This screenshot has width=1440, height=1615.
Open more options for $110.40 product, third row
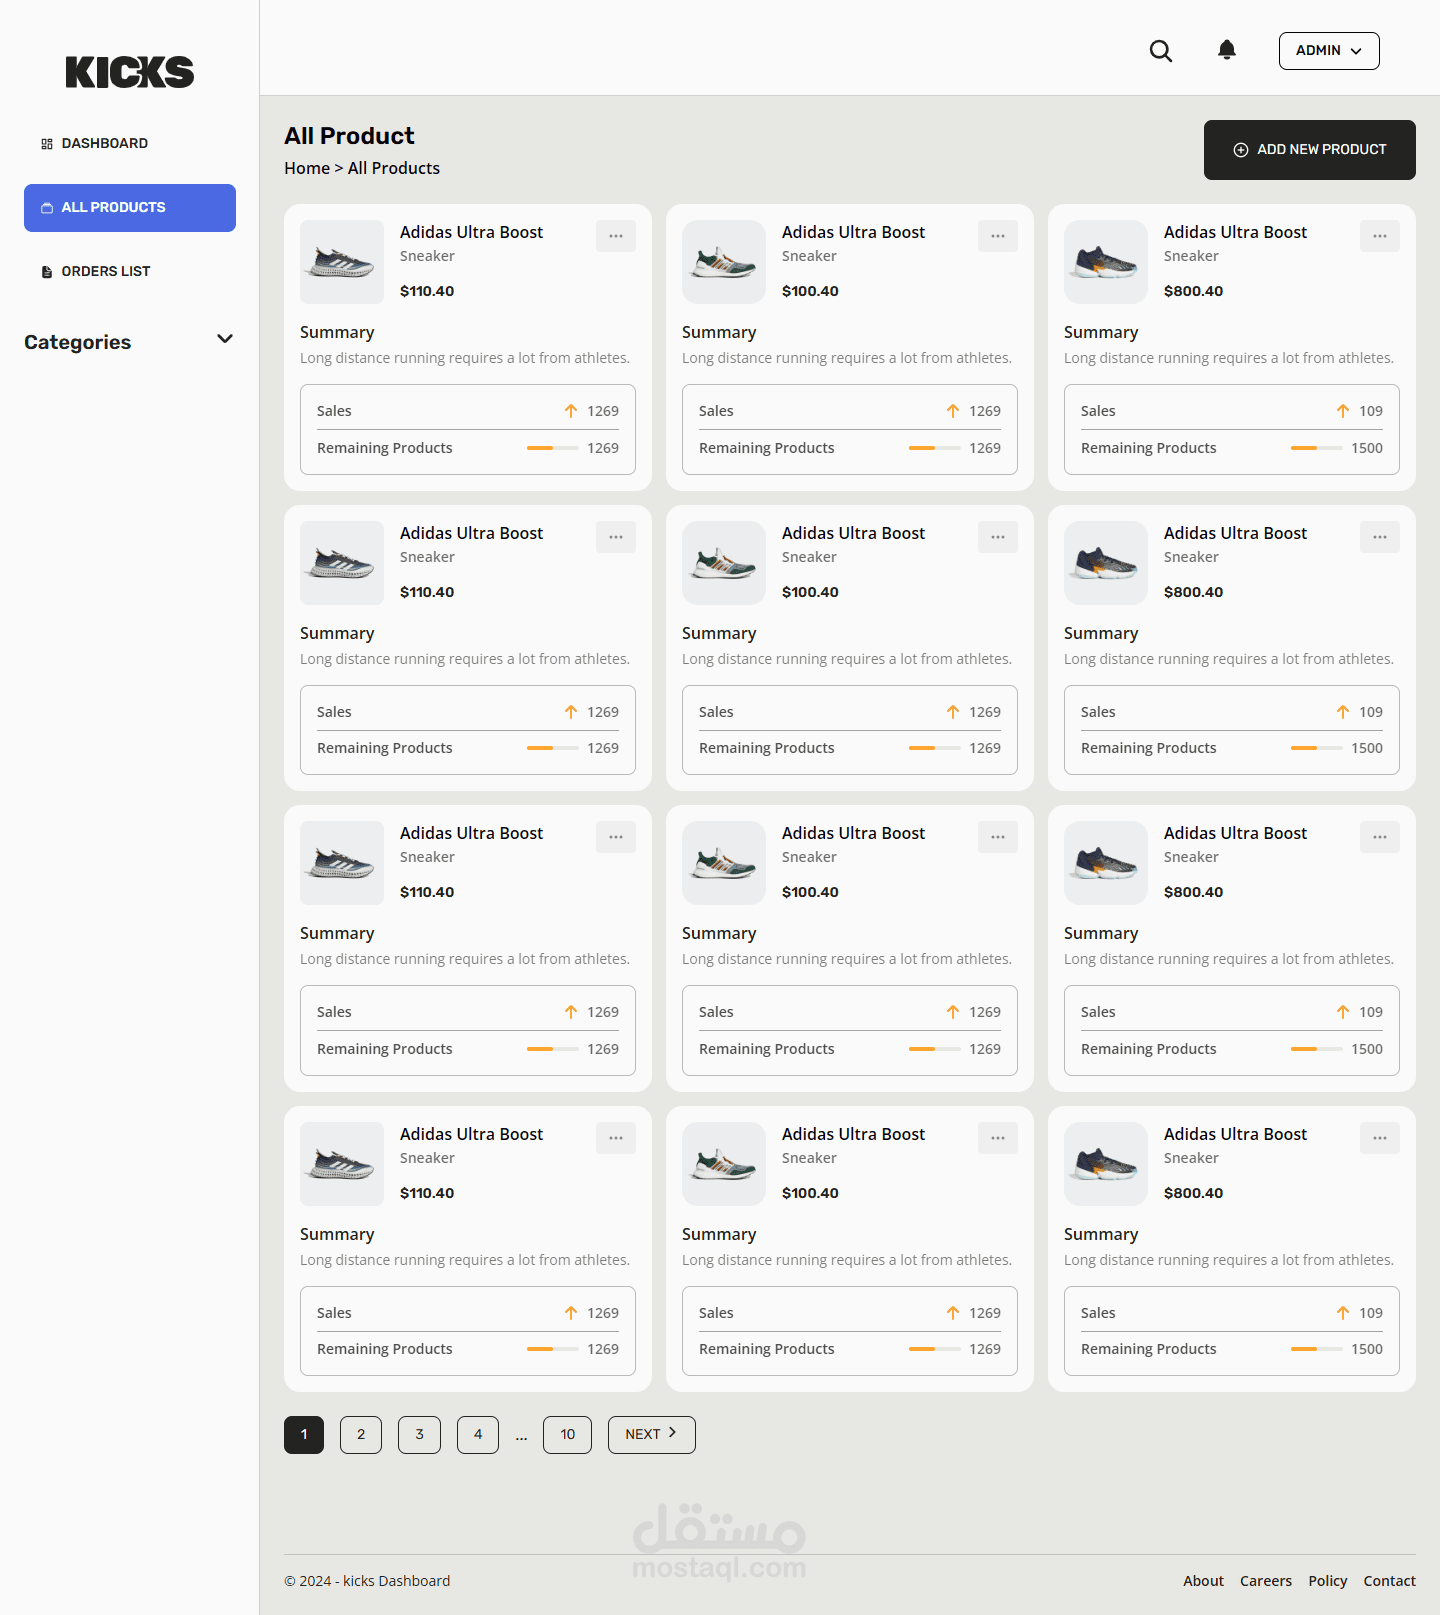click(x=616, y=837)
